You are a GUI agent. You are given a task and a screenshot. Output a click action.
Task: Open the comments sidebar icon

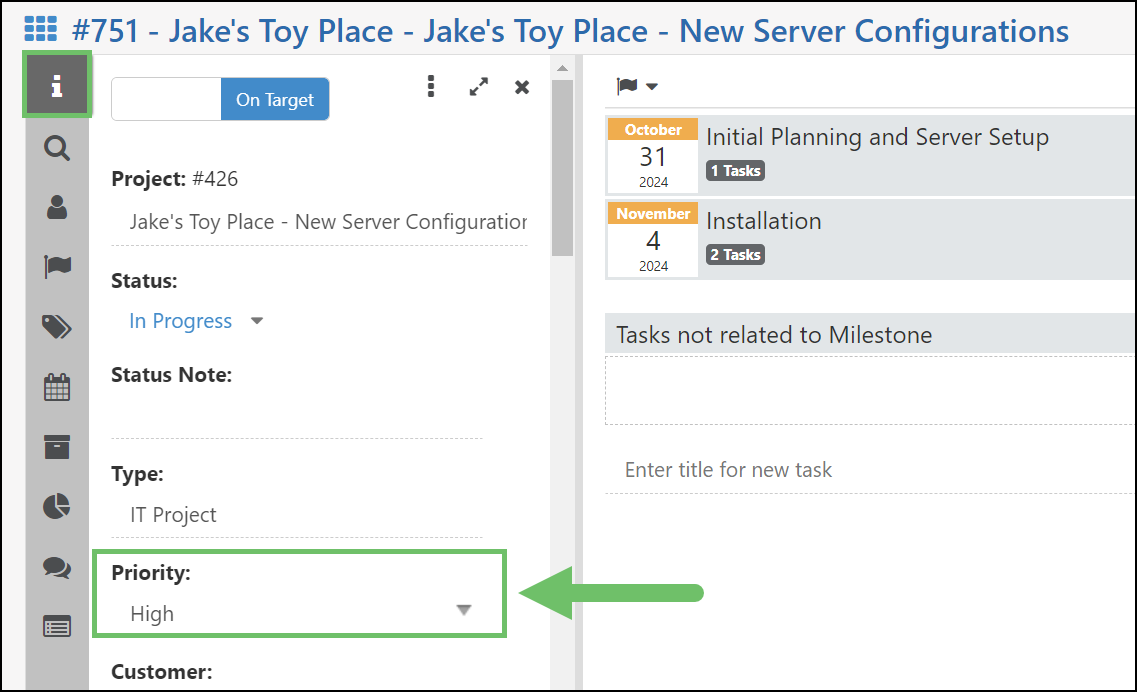pos(57,567)
